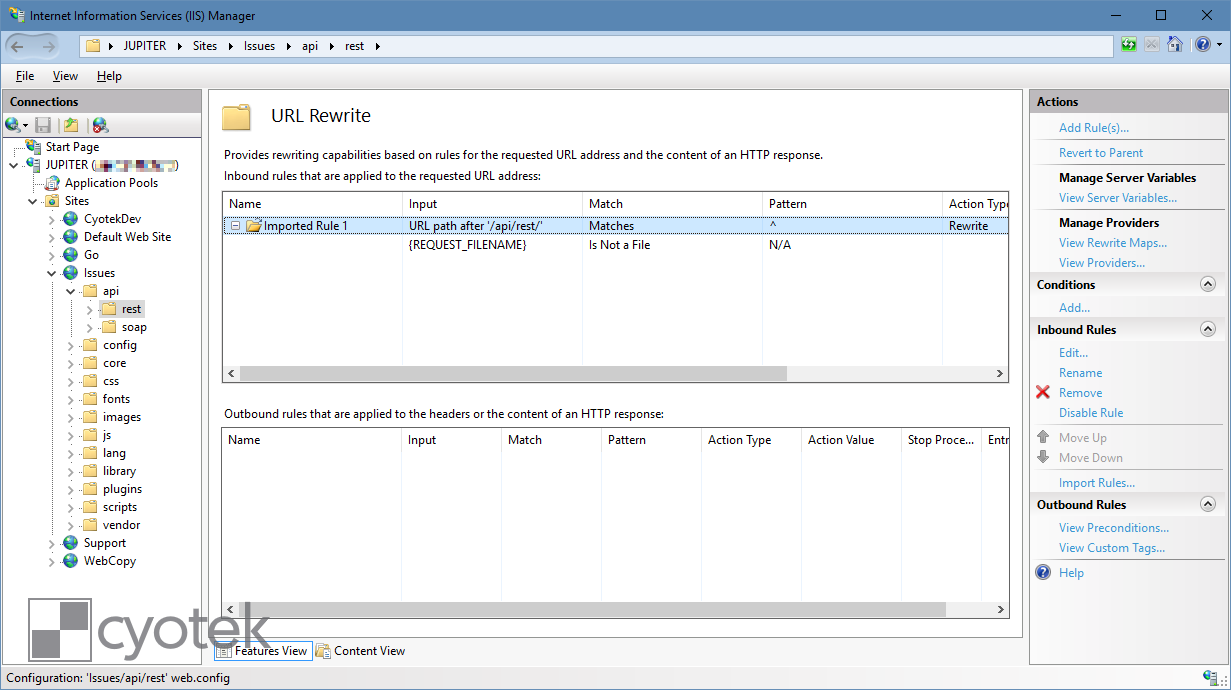Click the Revert to Parent link

tap(1101, 153)
